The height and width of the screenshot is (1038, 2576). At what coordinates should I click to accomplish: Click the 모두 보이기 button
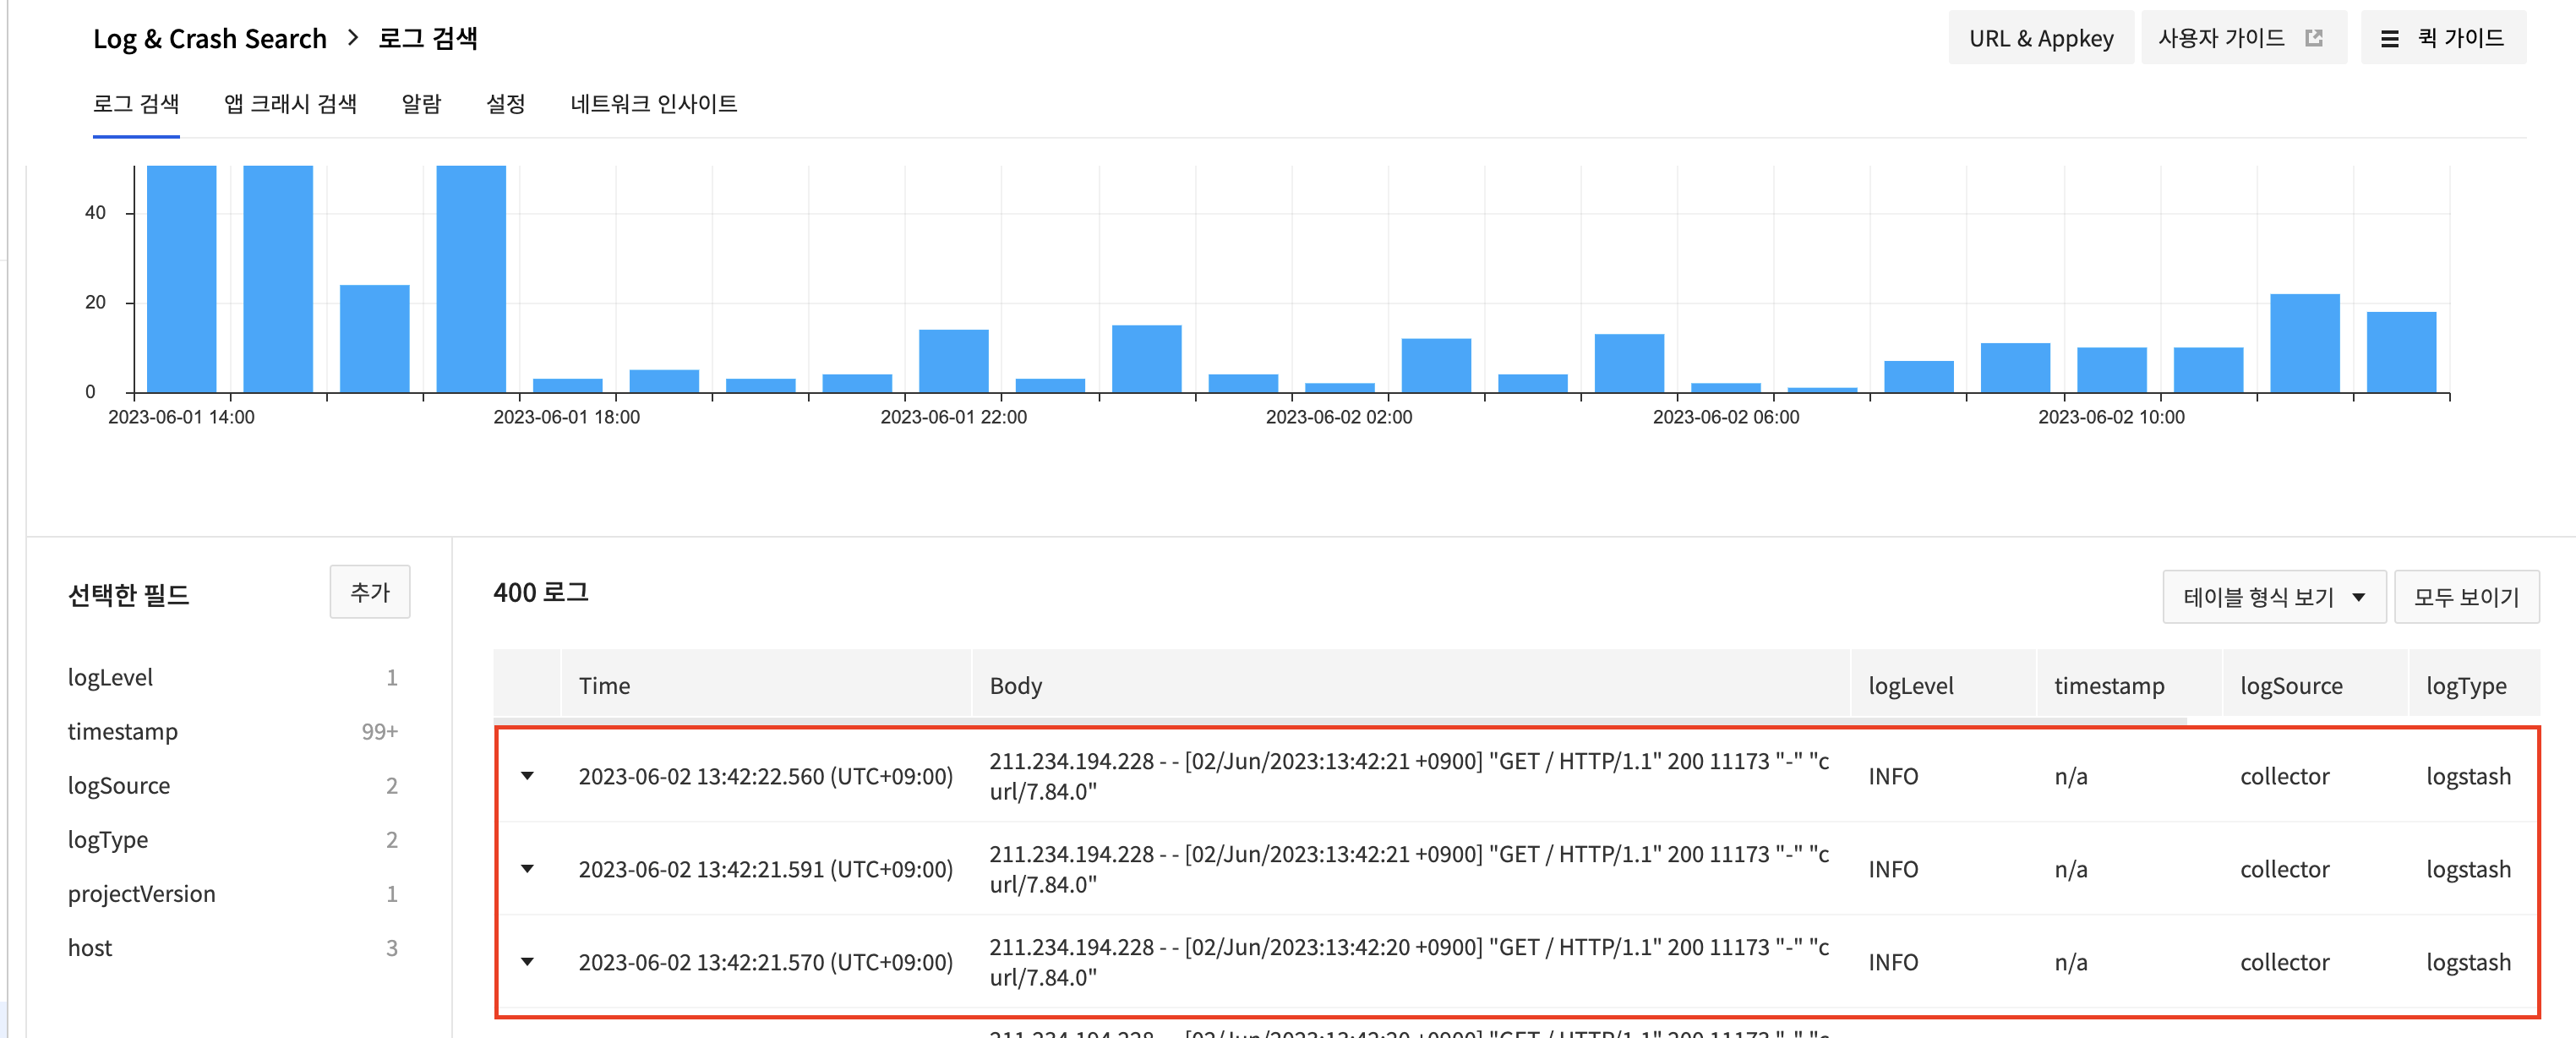[2465, 597]
